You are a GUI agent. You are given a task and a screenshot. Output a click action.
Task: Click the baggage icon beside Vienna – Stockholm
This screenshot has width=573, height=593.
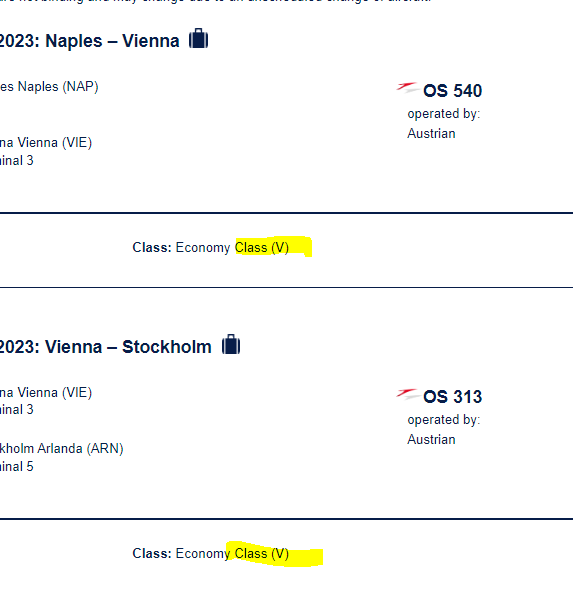coord(231,344)
